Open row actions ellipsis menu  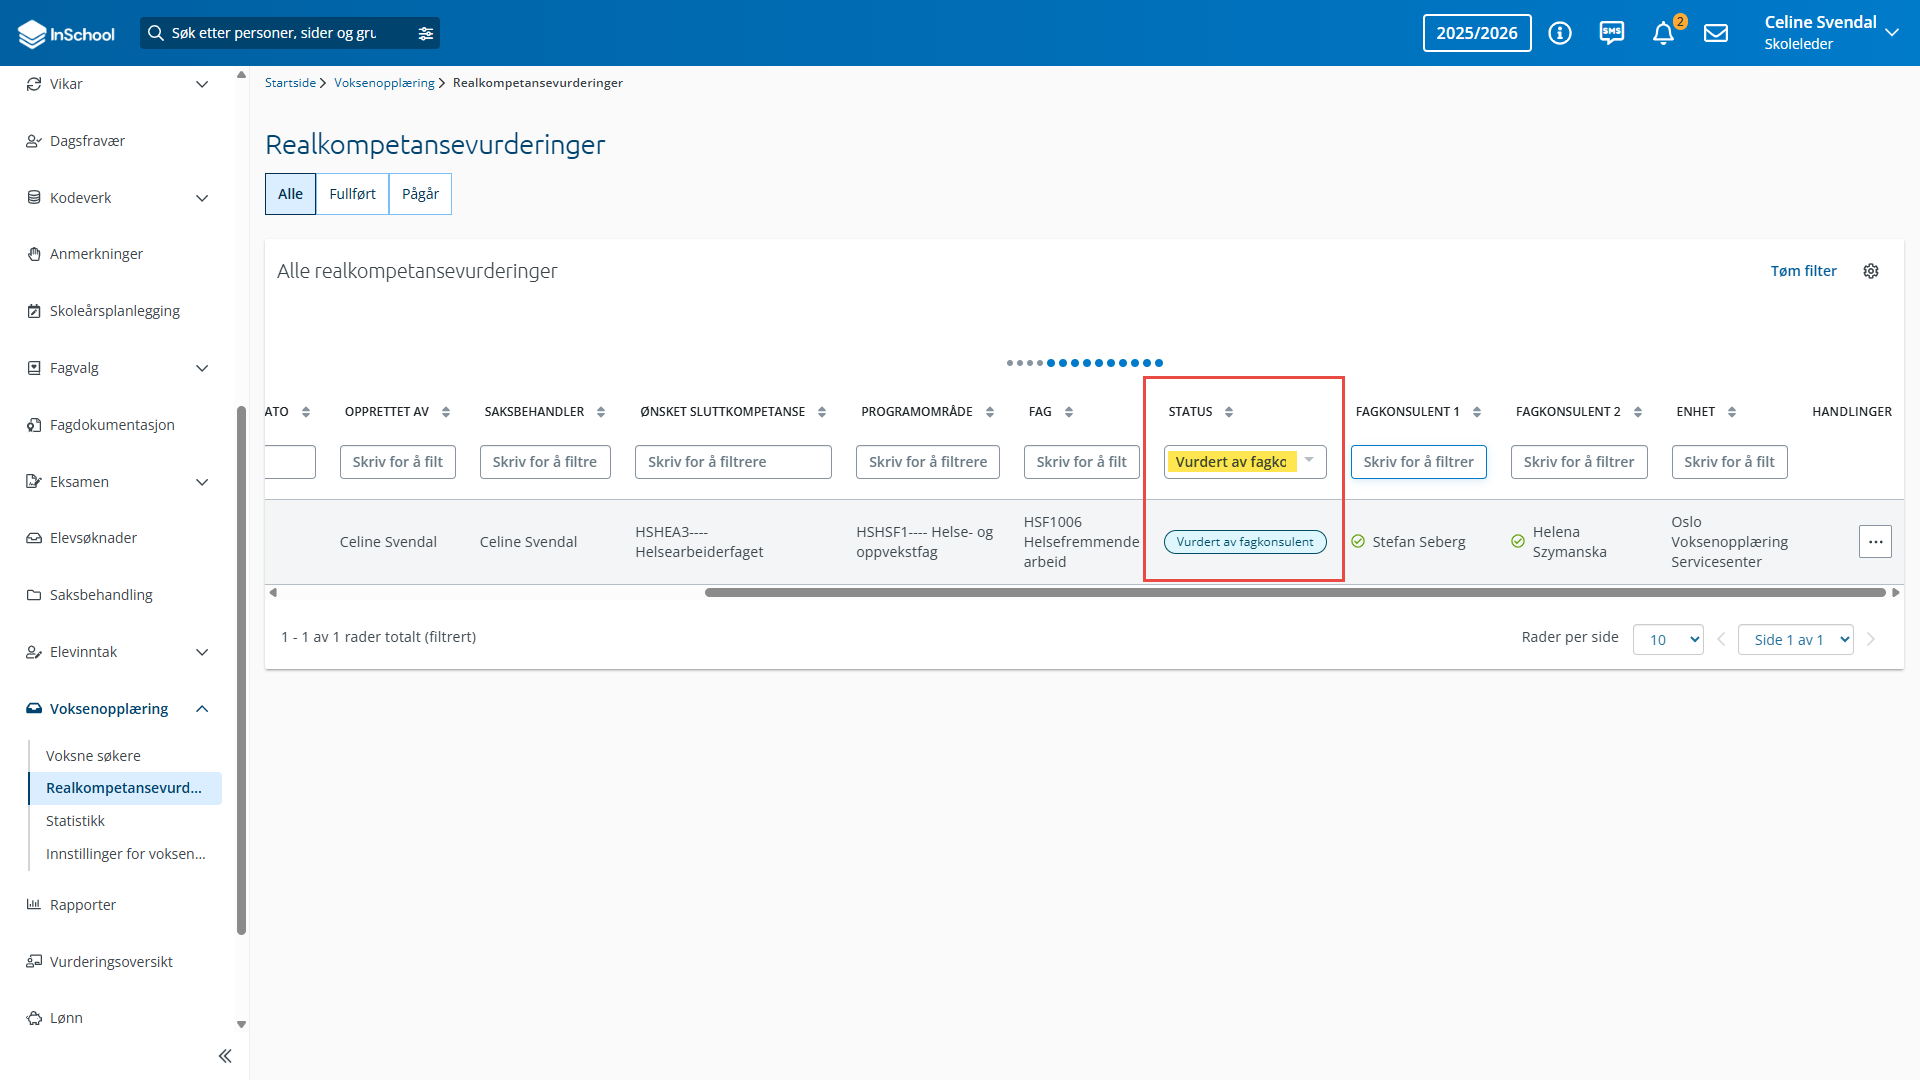click(x=1875, y=542)
